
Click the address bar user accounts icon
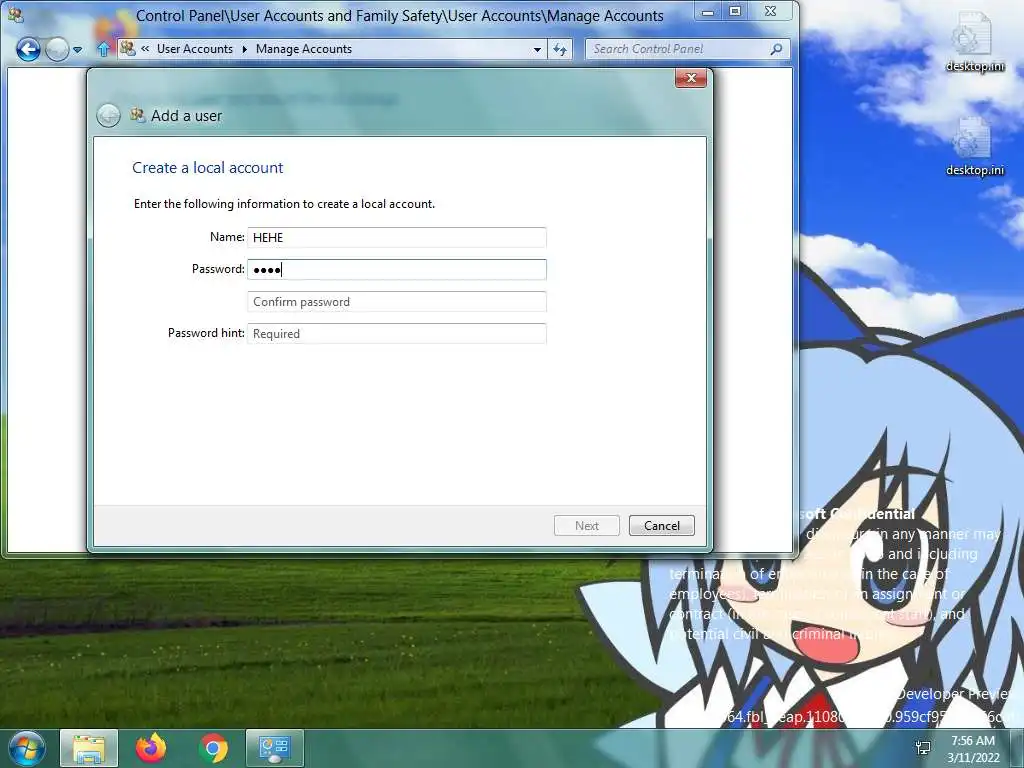click(x=128, y=48)
